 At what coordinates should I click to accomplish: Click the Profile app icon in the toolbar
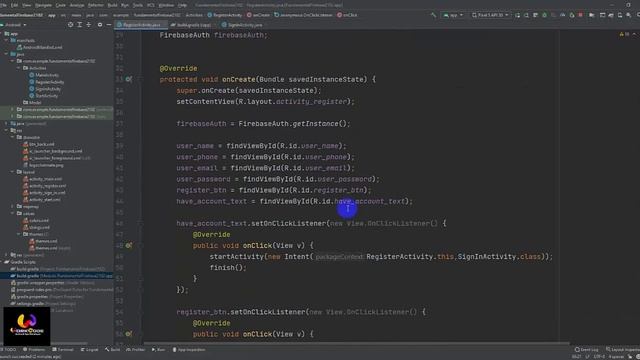click(x=562, y=15)
